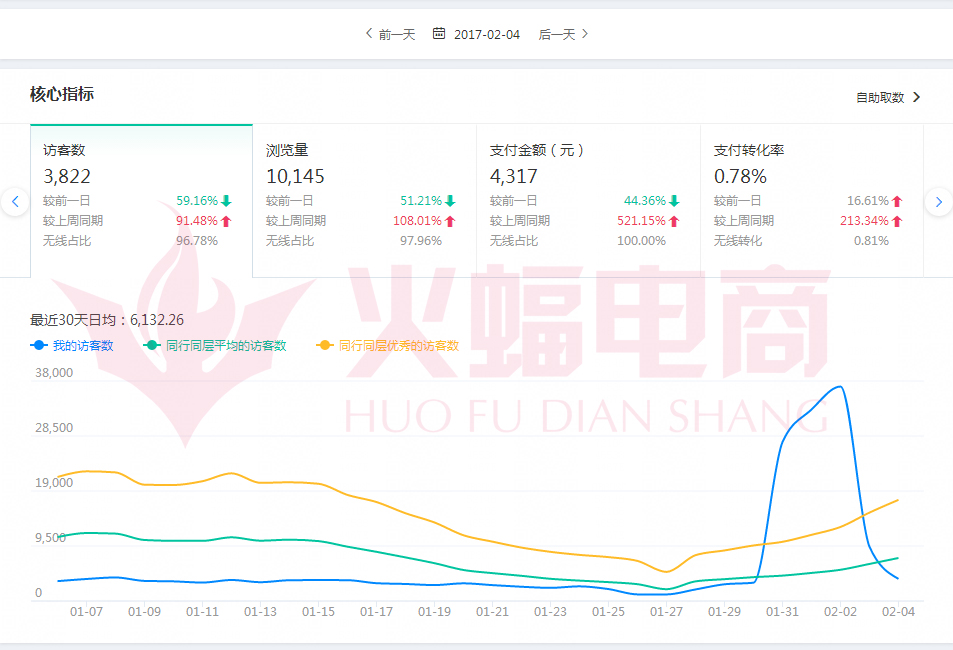Select the 浏览量 metric card
Viewport: 953px width, 650px height.
365,201
